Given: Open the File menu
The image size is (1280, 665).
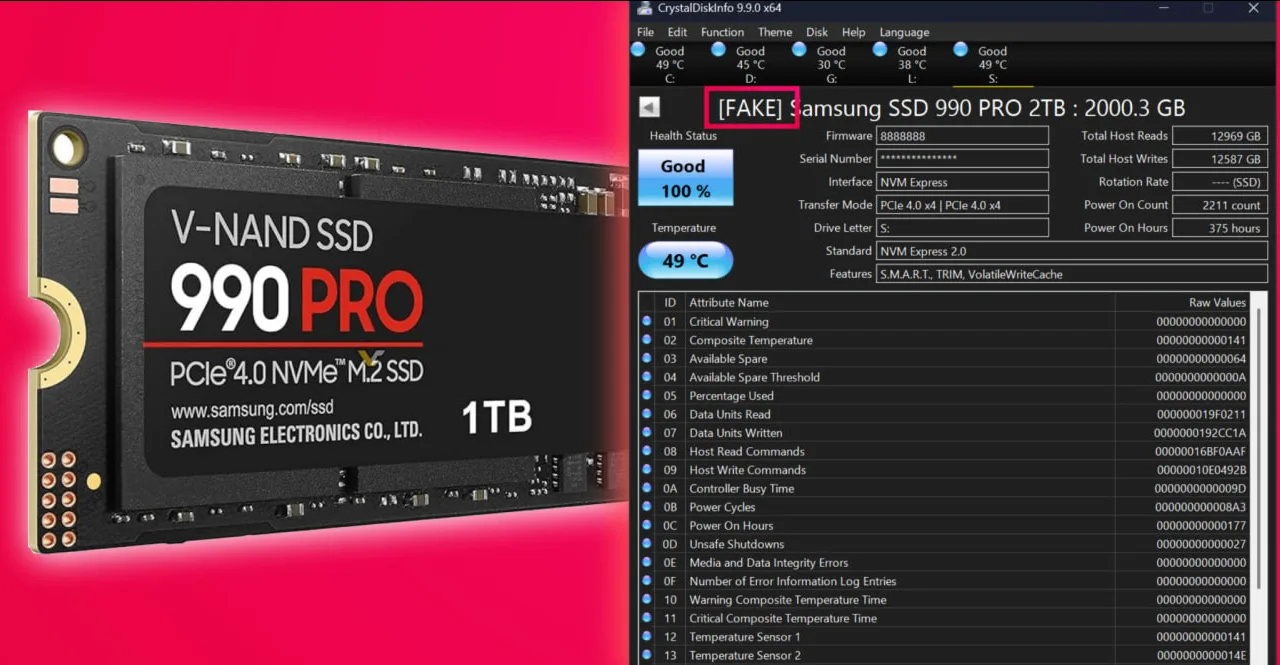Looking at the screenshot, I should (646, 32).
